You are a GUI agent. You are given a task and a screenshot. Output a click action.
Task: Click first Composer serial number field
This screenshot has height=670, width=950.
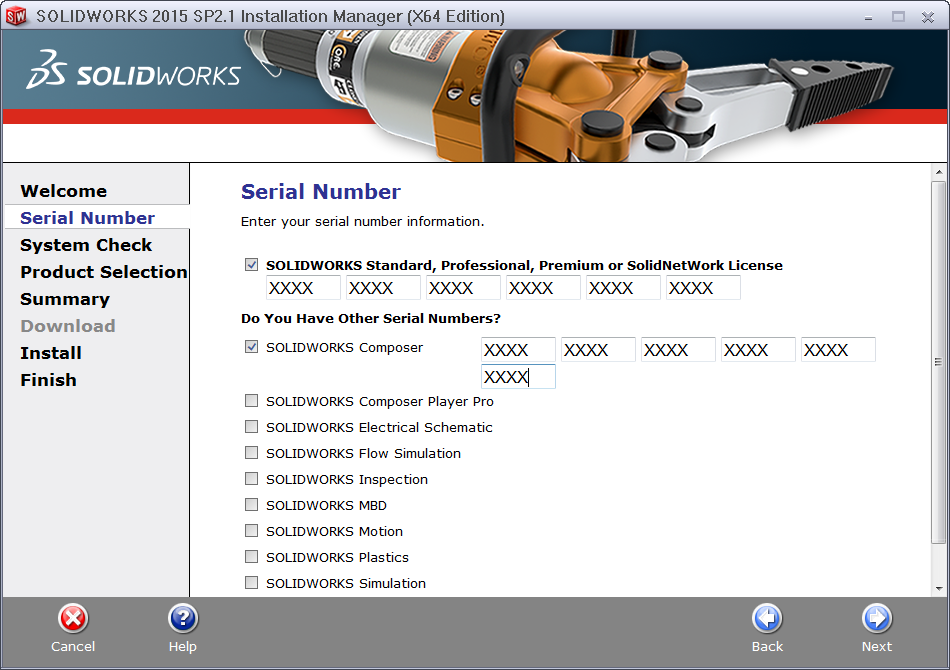[518, 350]
